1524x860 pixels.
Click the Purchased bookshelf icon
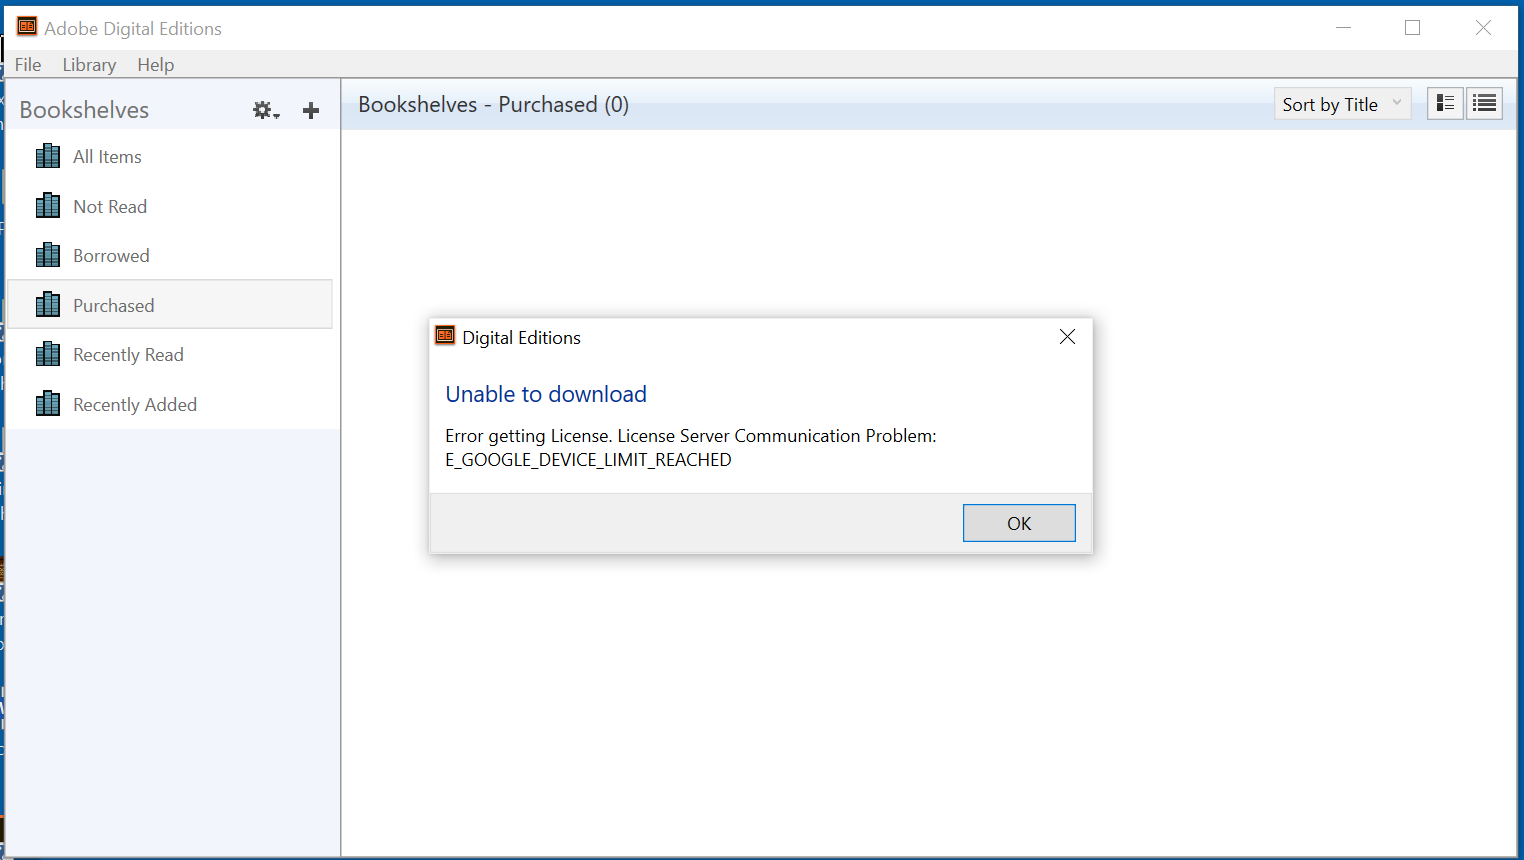point(47,304)
